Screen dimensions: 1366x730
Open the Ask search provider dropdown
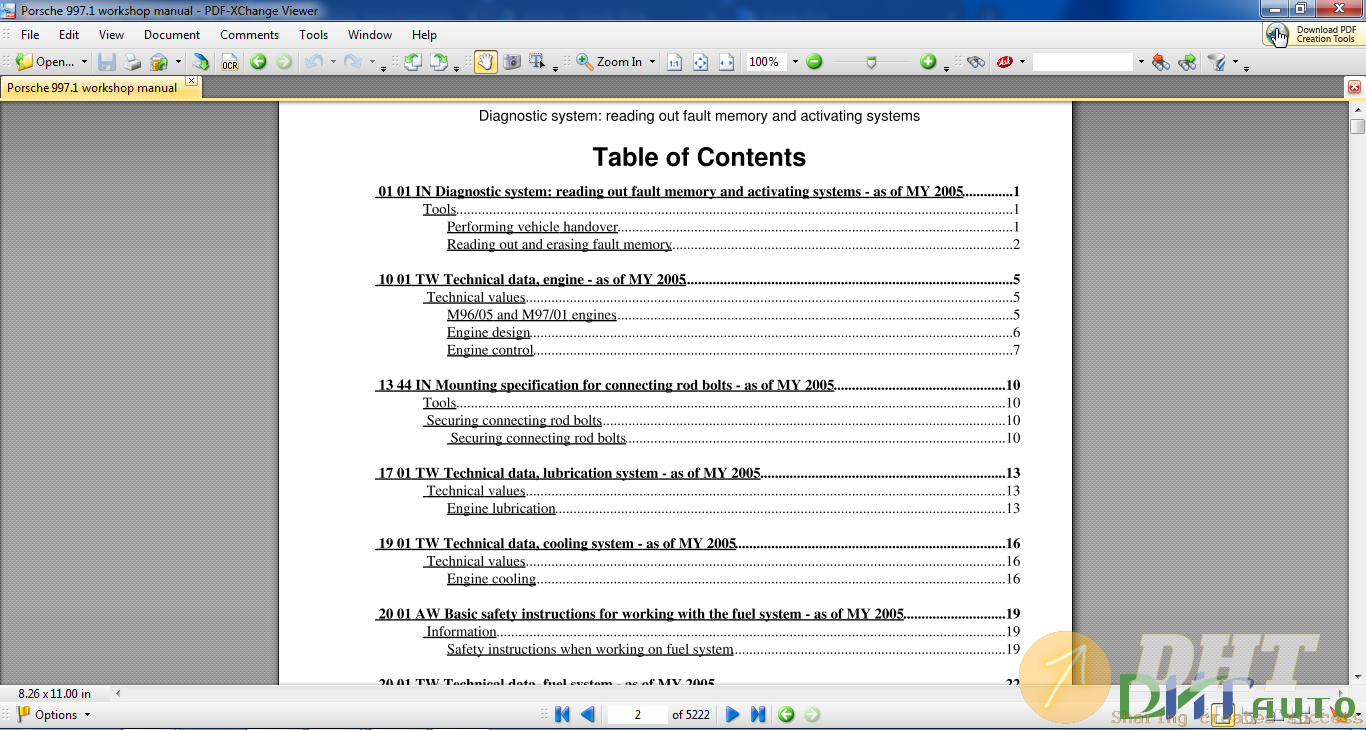click(x=1022, y=62)
